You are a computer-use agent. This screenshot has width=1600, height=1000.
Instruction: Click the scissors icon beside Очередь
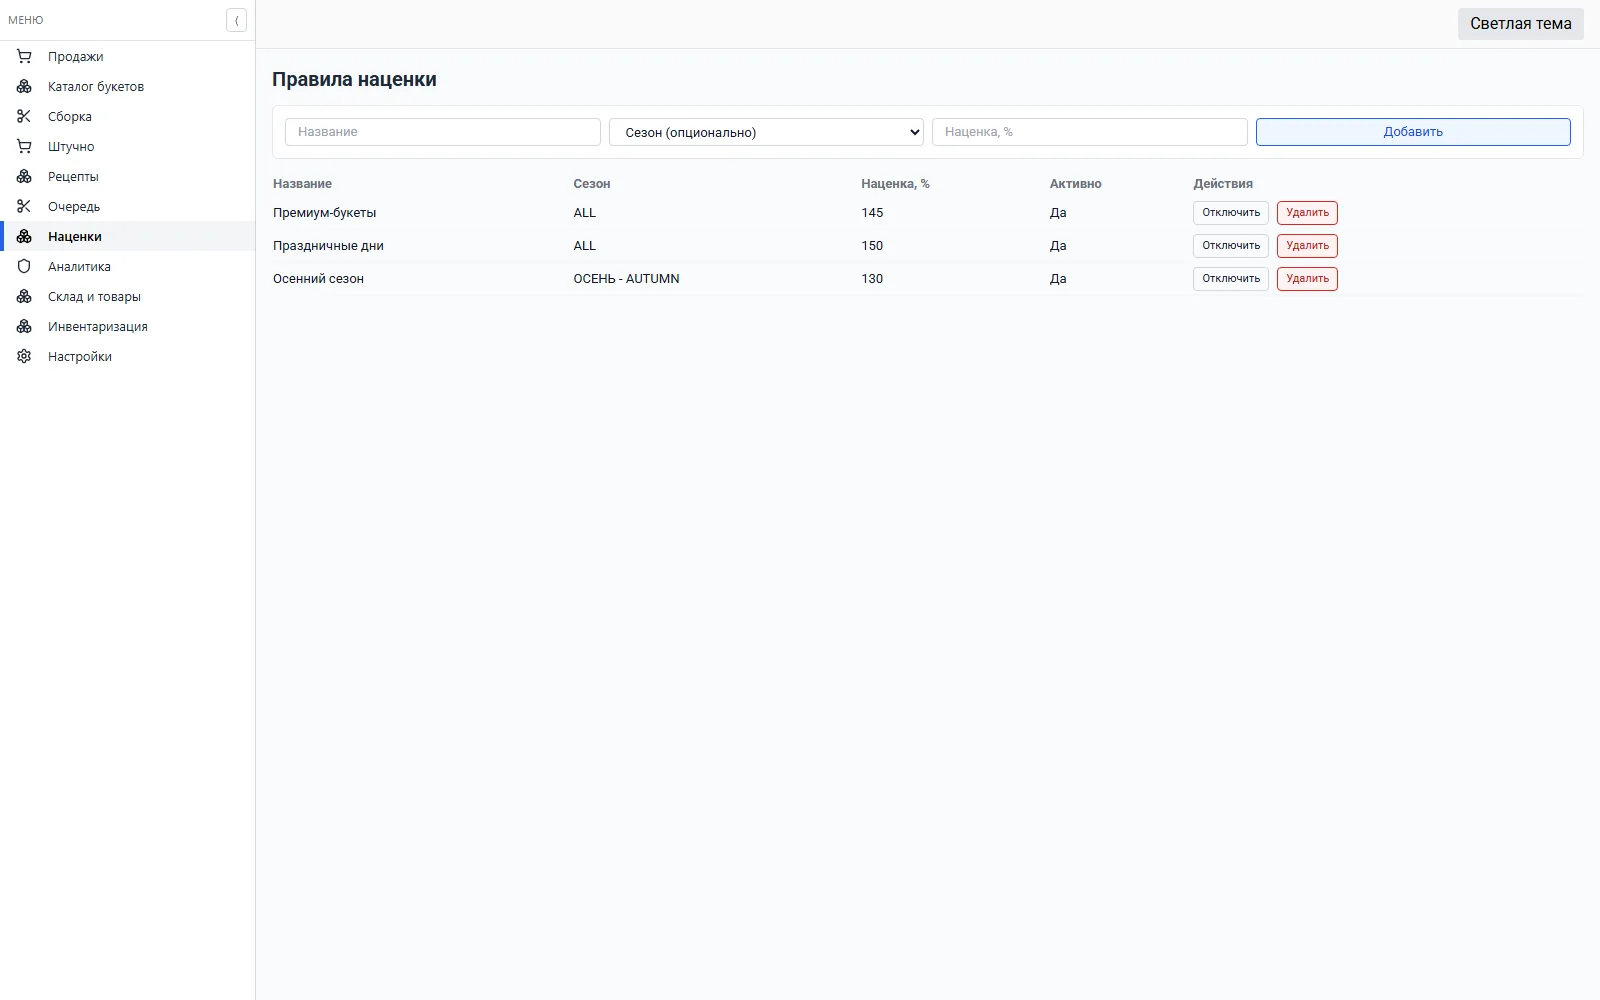pyautogui.click(x=24, y=206)
